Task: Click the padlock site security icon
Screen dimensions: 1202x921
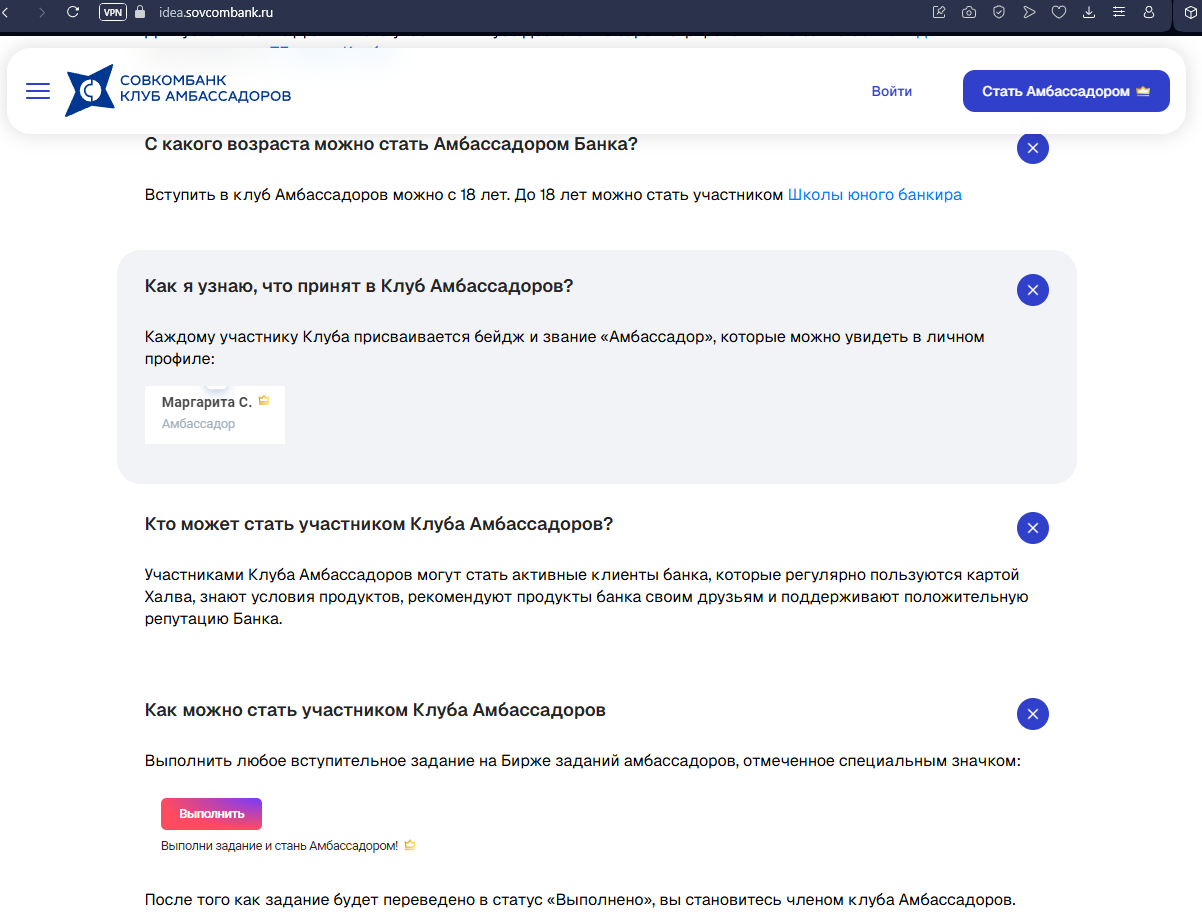Action: 139,12
